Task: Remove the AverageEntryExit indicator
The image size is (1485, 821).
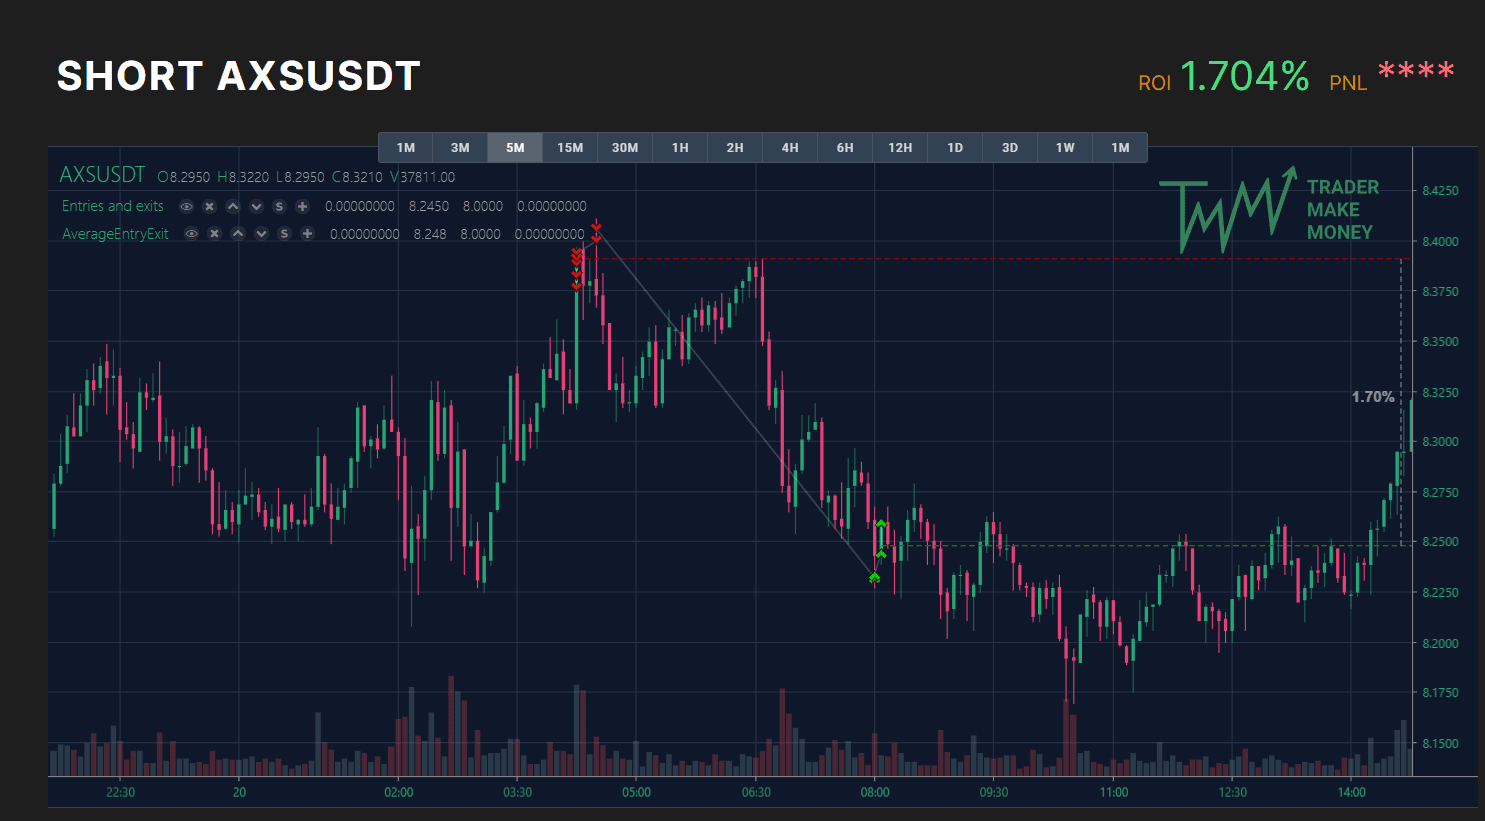Action: [x=214, y=234]
